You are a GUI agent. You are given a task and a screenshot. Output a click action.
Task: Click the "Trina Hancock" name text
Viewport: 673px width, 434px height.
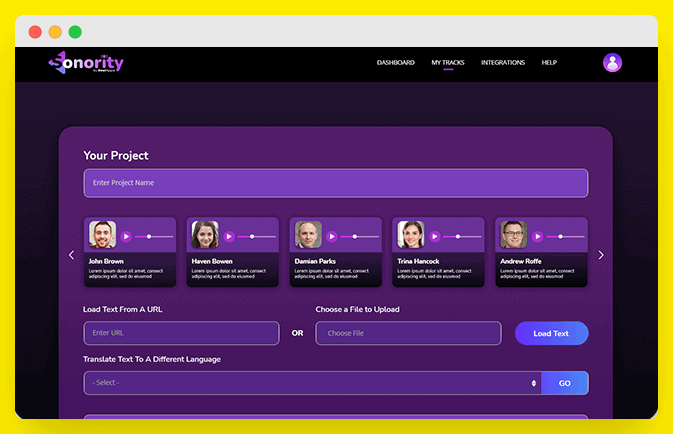pyautogui.click(x=418, y=261)
